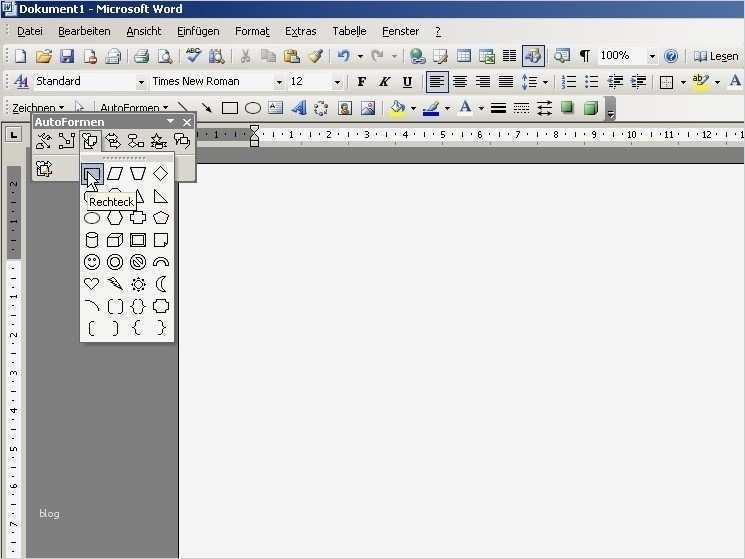Viewport: 745px width, 559px height.
Task: Click the Lesen reading layout button
Action: point(716,56)
